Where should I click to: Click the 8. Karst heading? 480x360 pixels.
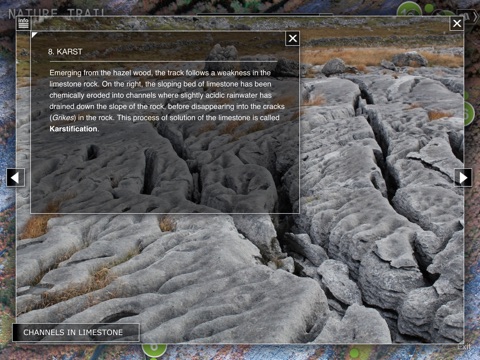[x=65, y=52]
